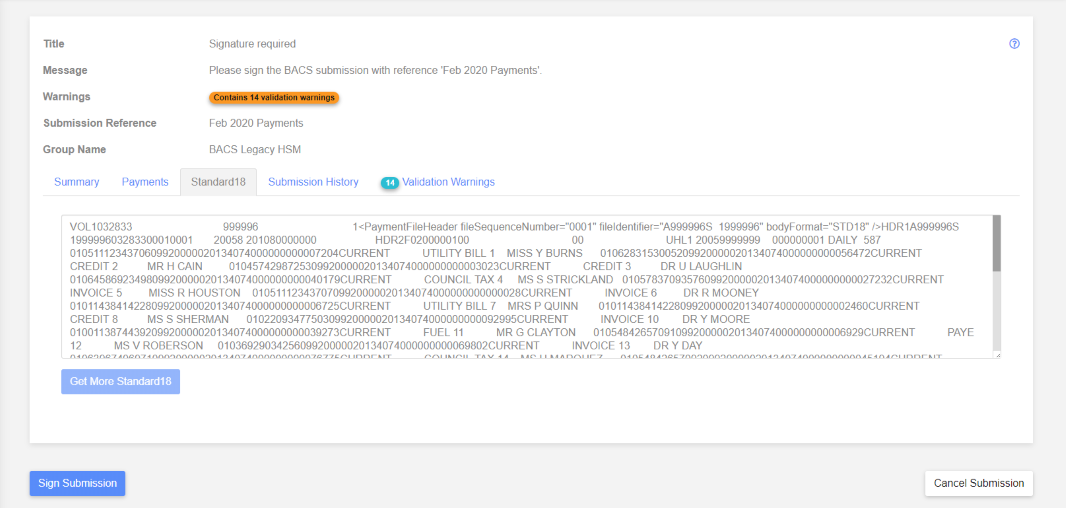Image resolution: width=1066 pixels, height=508 pixels.
Task: Click the 'Submission Reference' field label
Action: 100,123
